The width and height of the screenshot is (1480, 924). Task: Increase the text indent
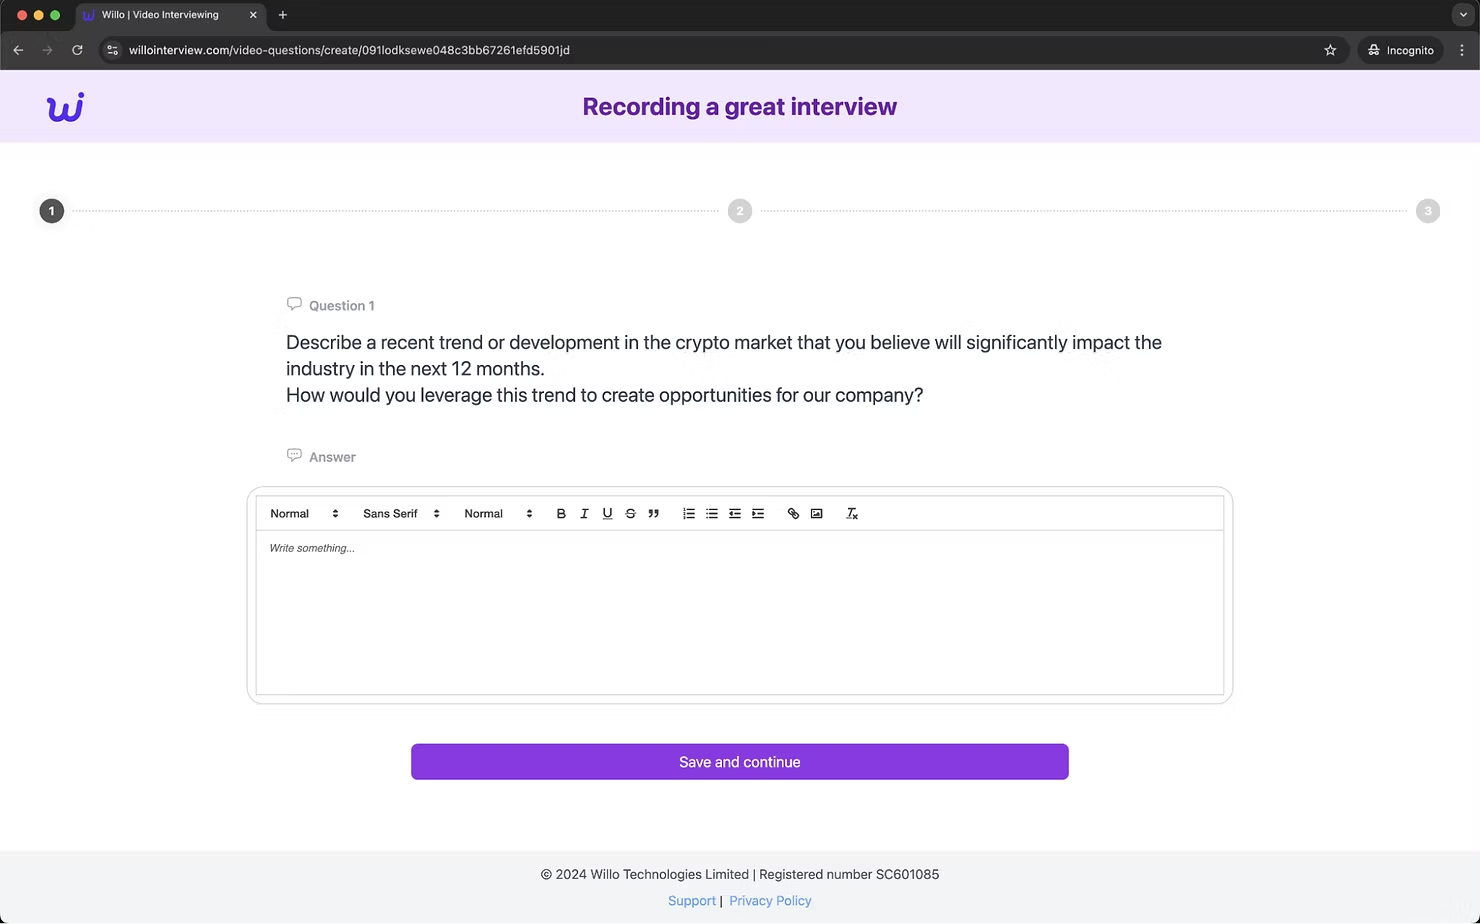[758, 513]
